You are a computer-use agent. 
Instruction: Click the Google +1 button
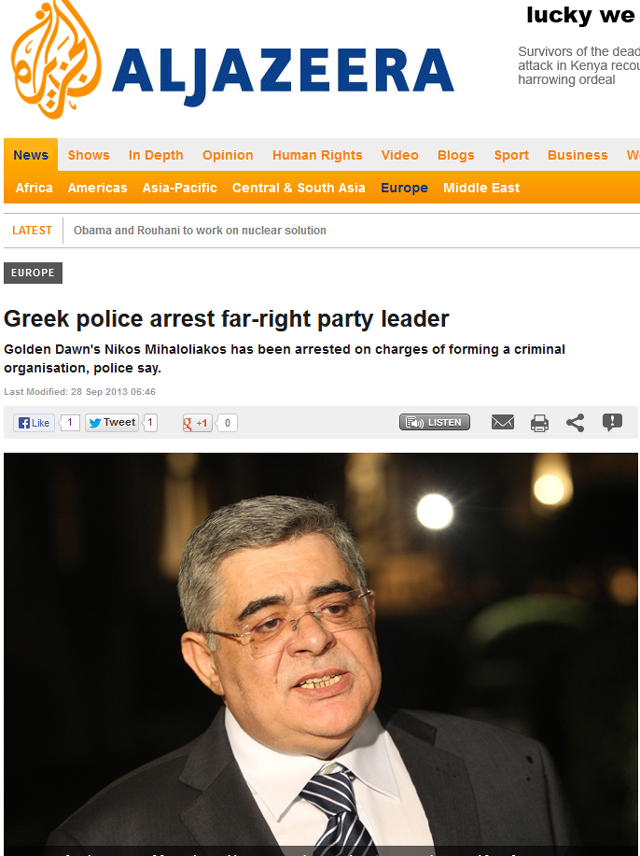197,423
